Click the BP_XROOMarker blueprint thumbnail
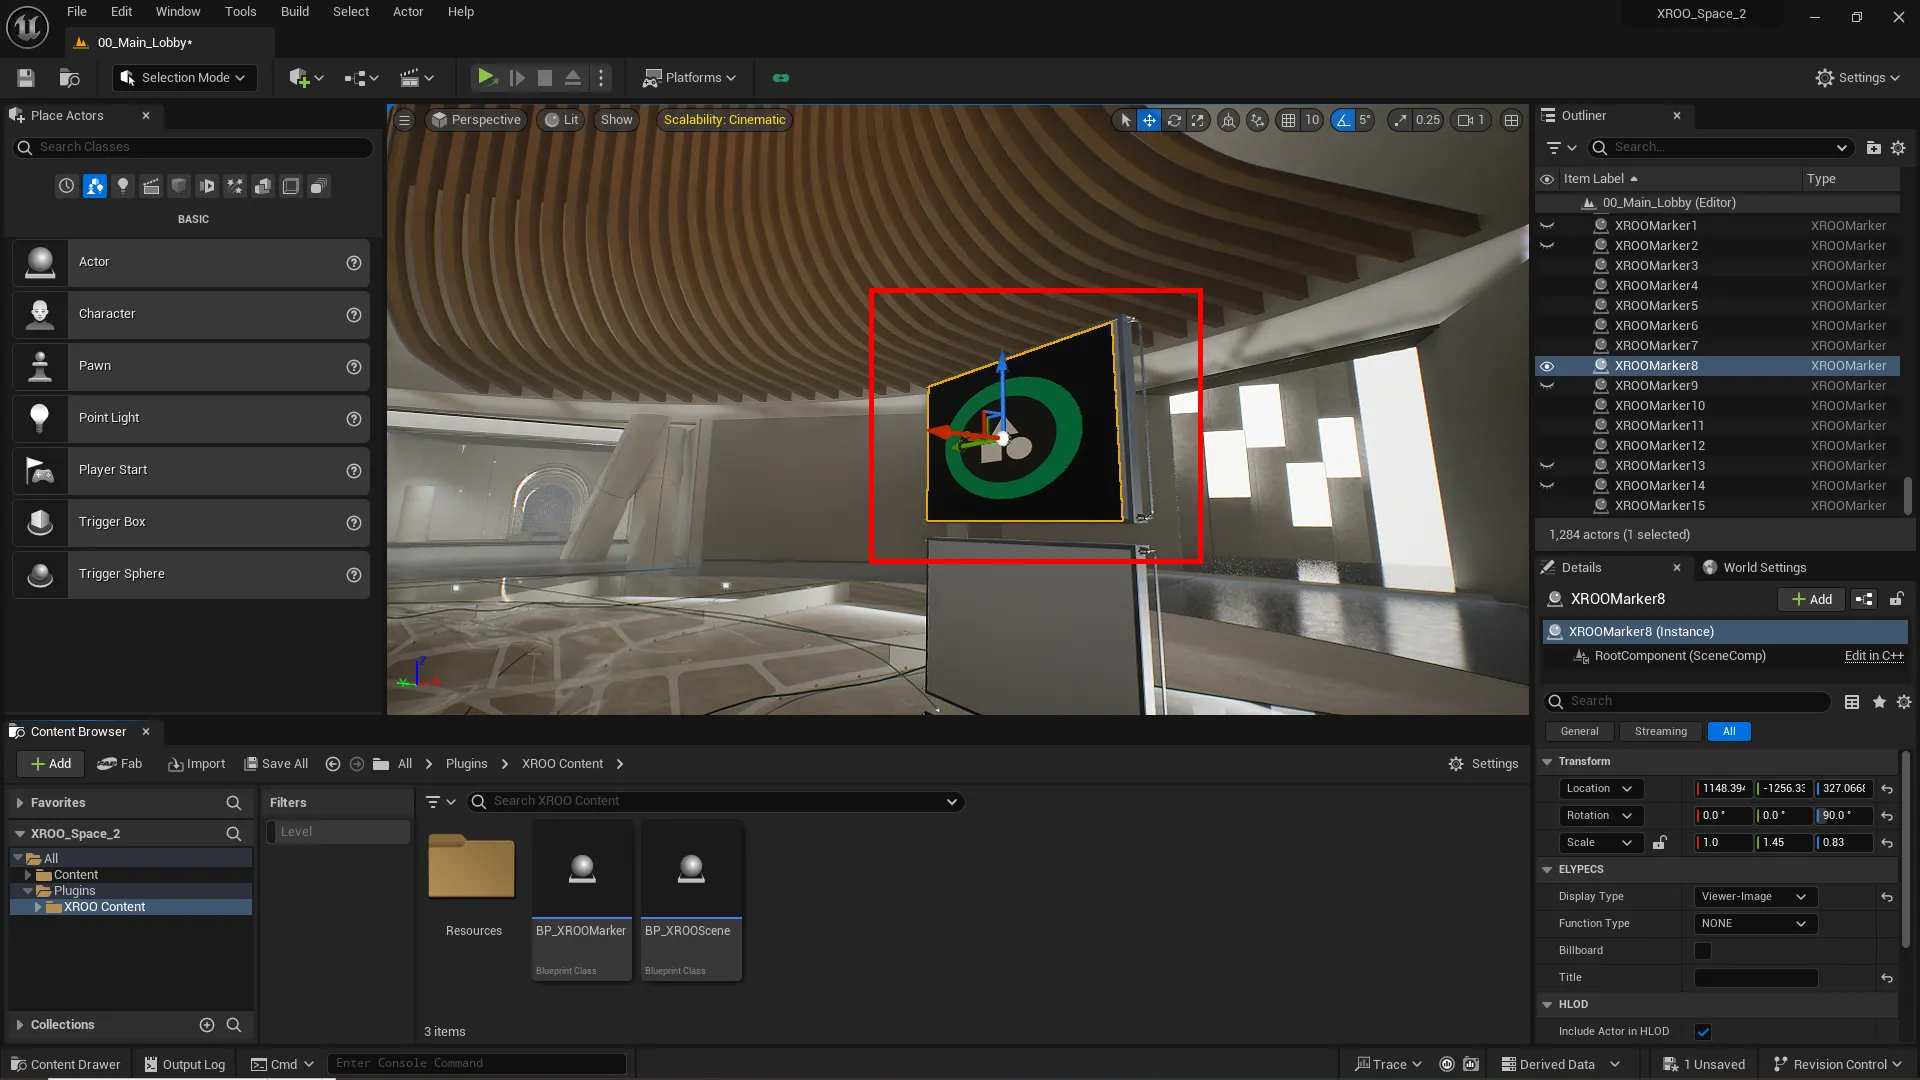Screen dimensions: 1920x1080 (x=582, y=870)
